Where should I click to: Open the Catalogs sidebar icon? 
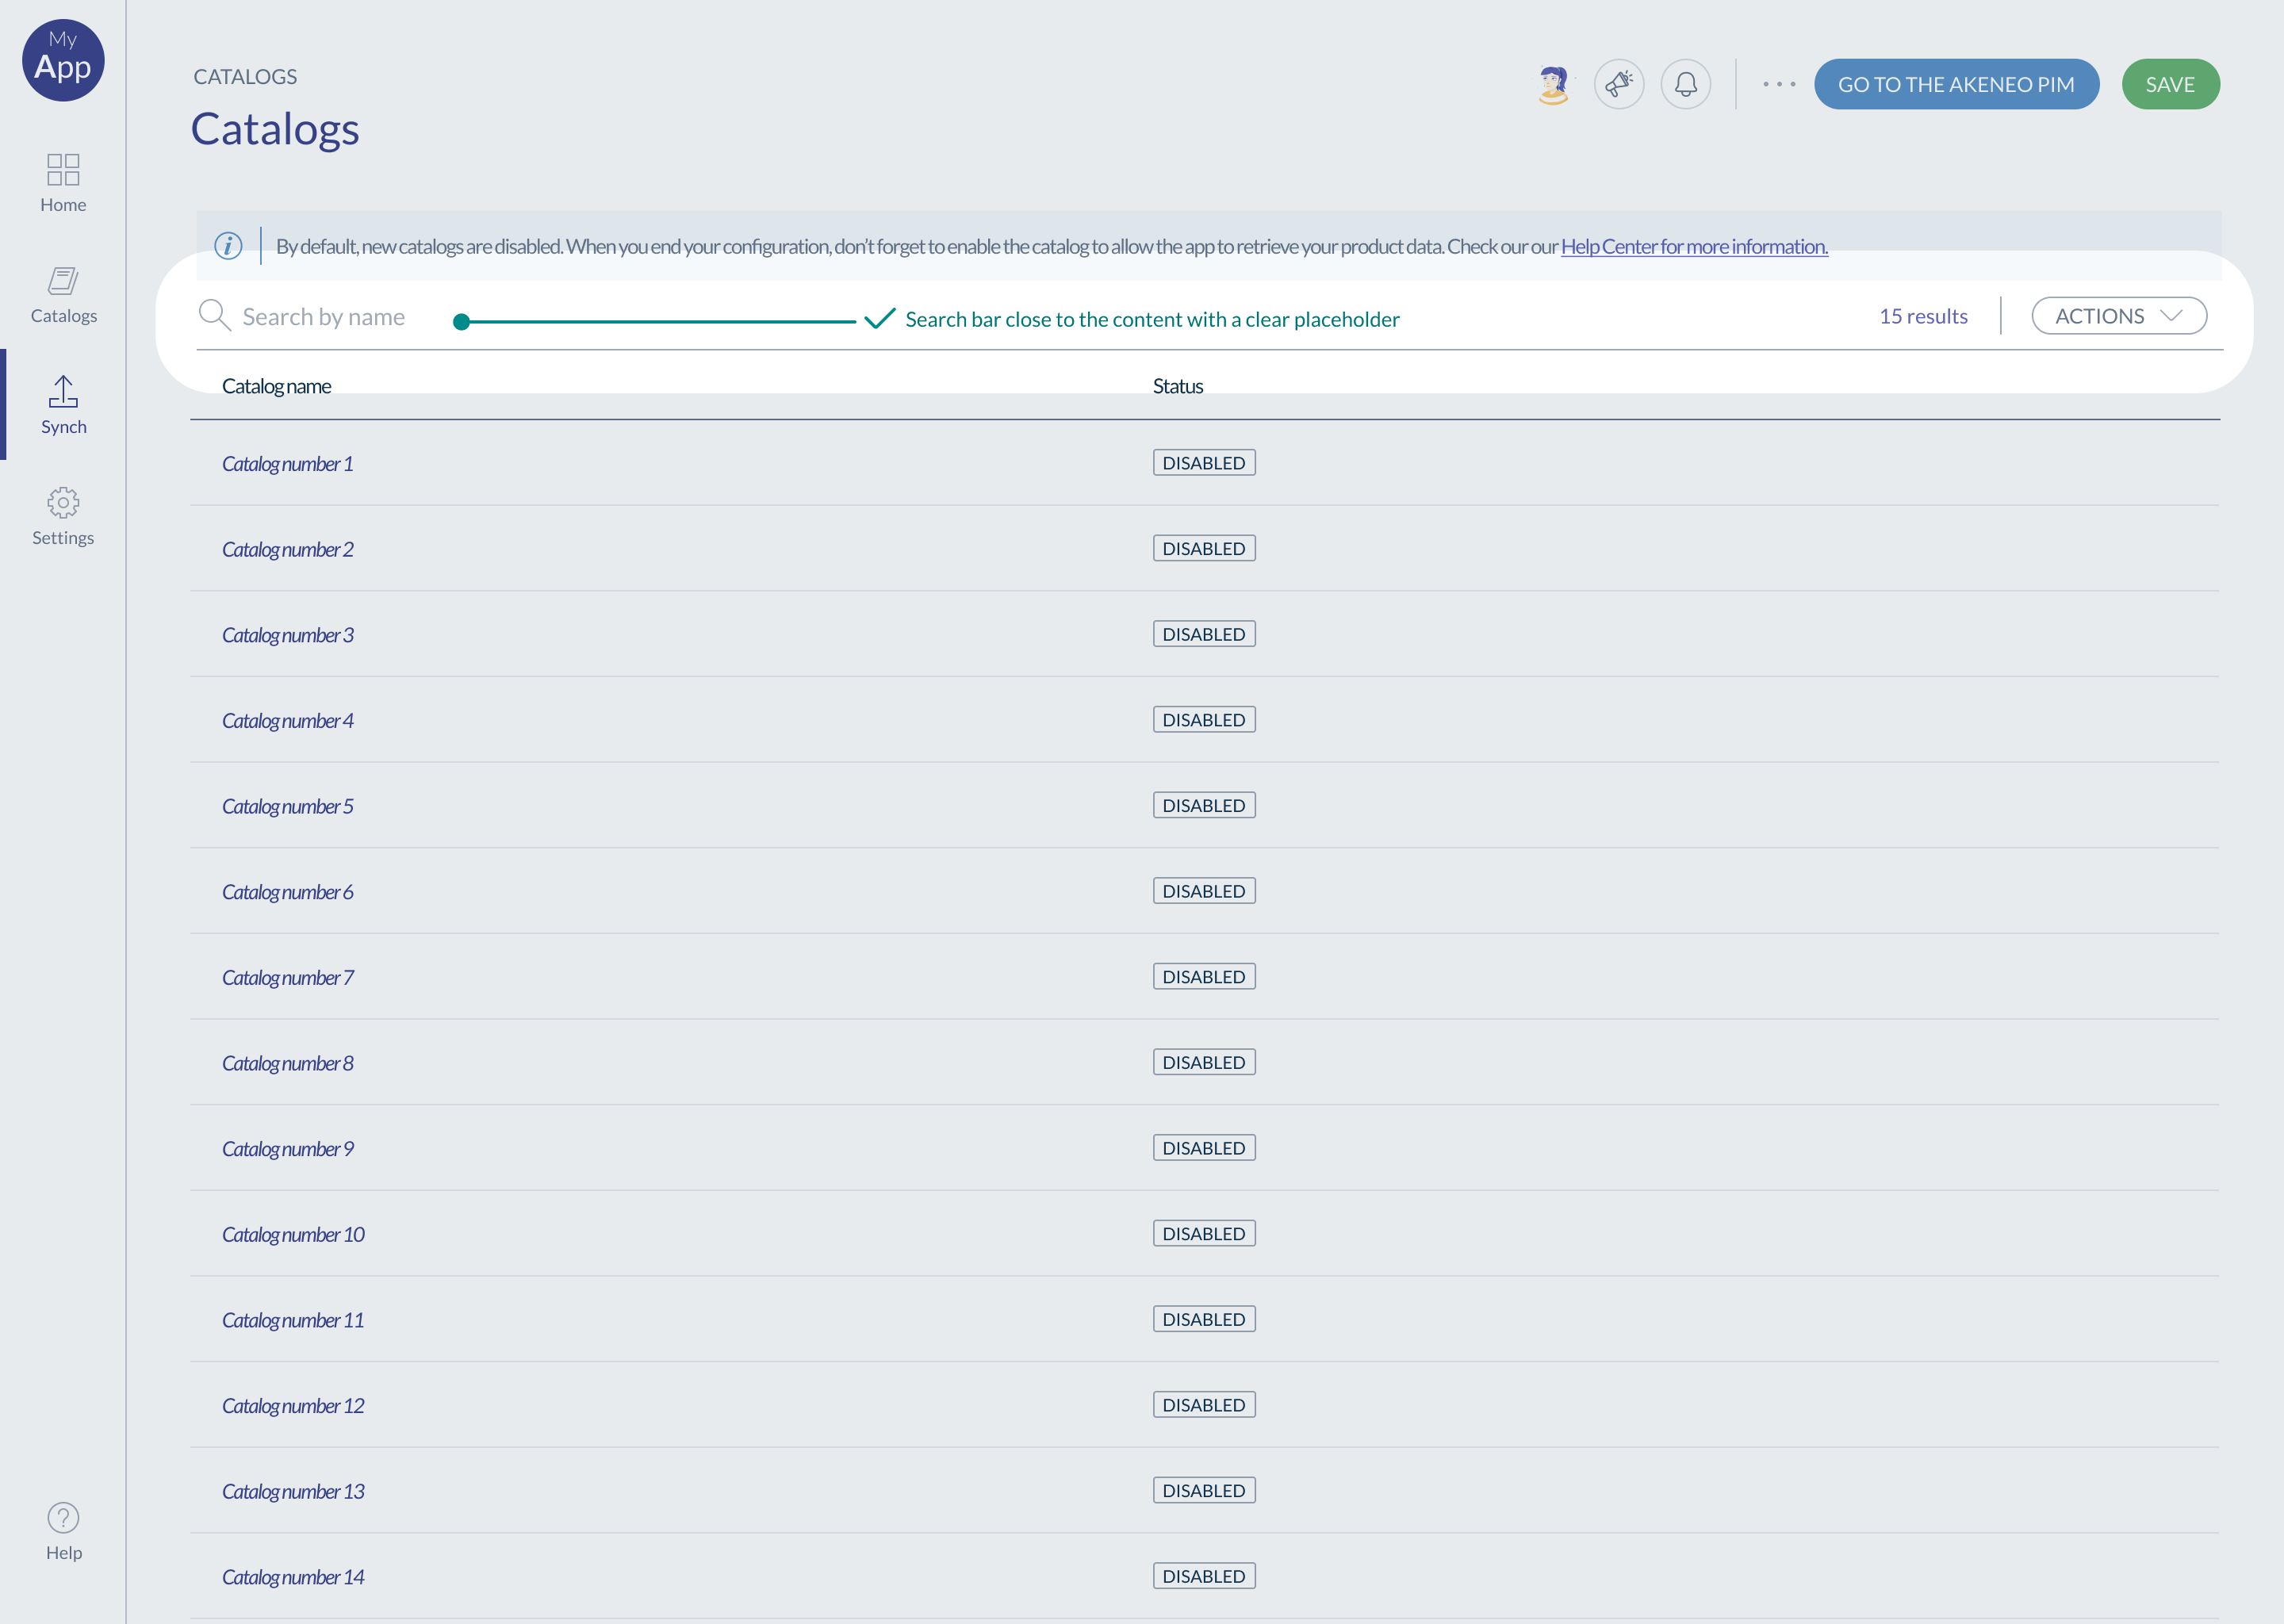[x=63, y=281]
